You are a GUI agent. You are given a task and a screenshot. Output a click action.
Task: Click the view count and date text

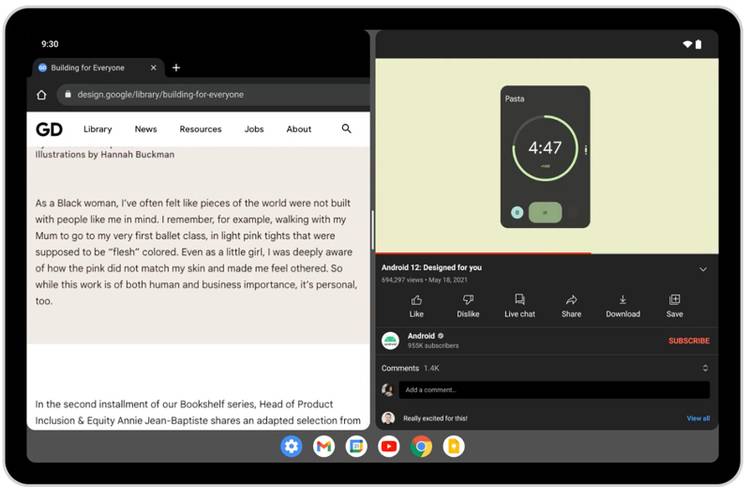424,280
